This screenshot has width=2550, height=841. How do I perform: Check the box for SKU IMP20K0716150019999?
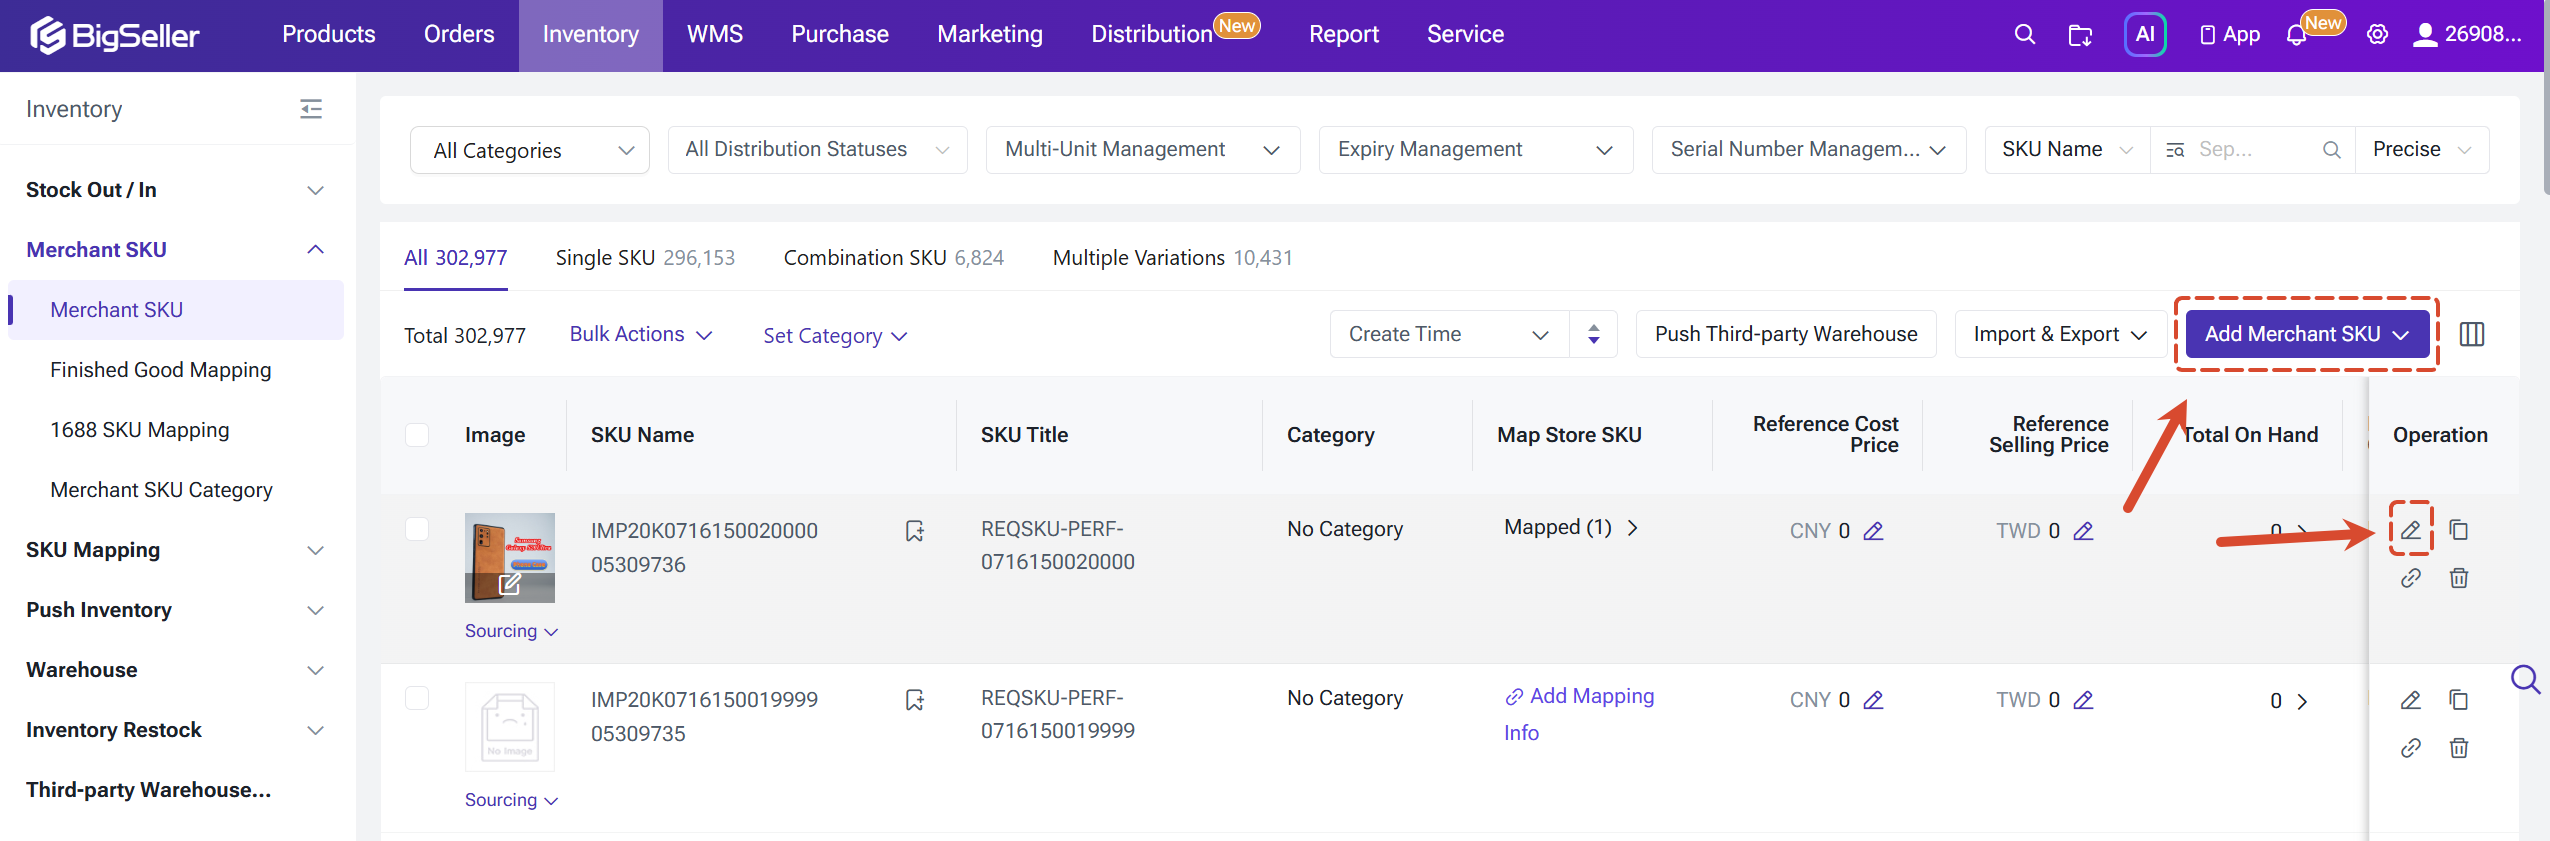417,698
